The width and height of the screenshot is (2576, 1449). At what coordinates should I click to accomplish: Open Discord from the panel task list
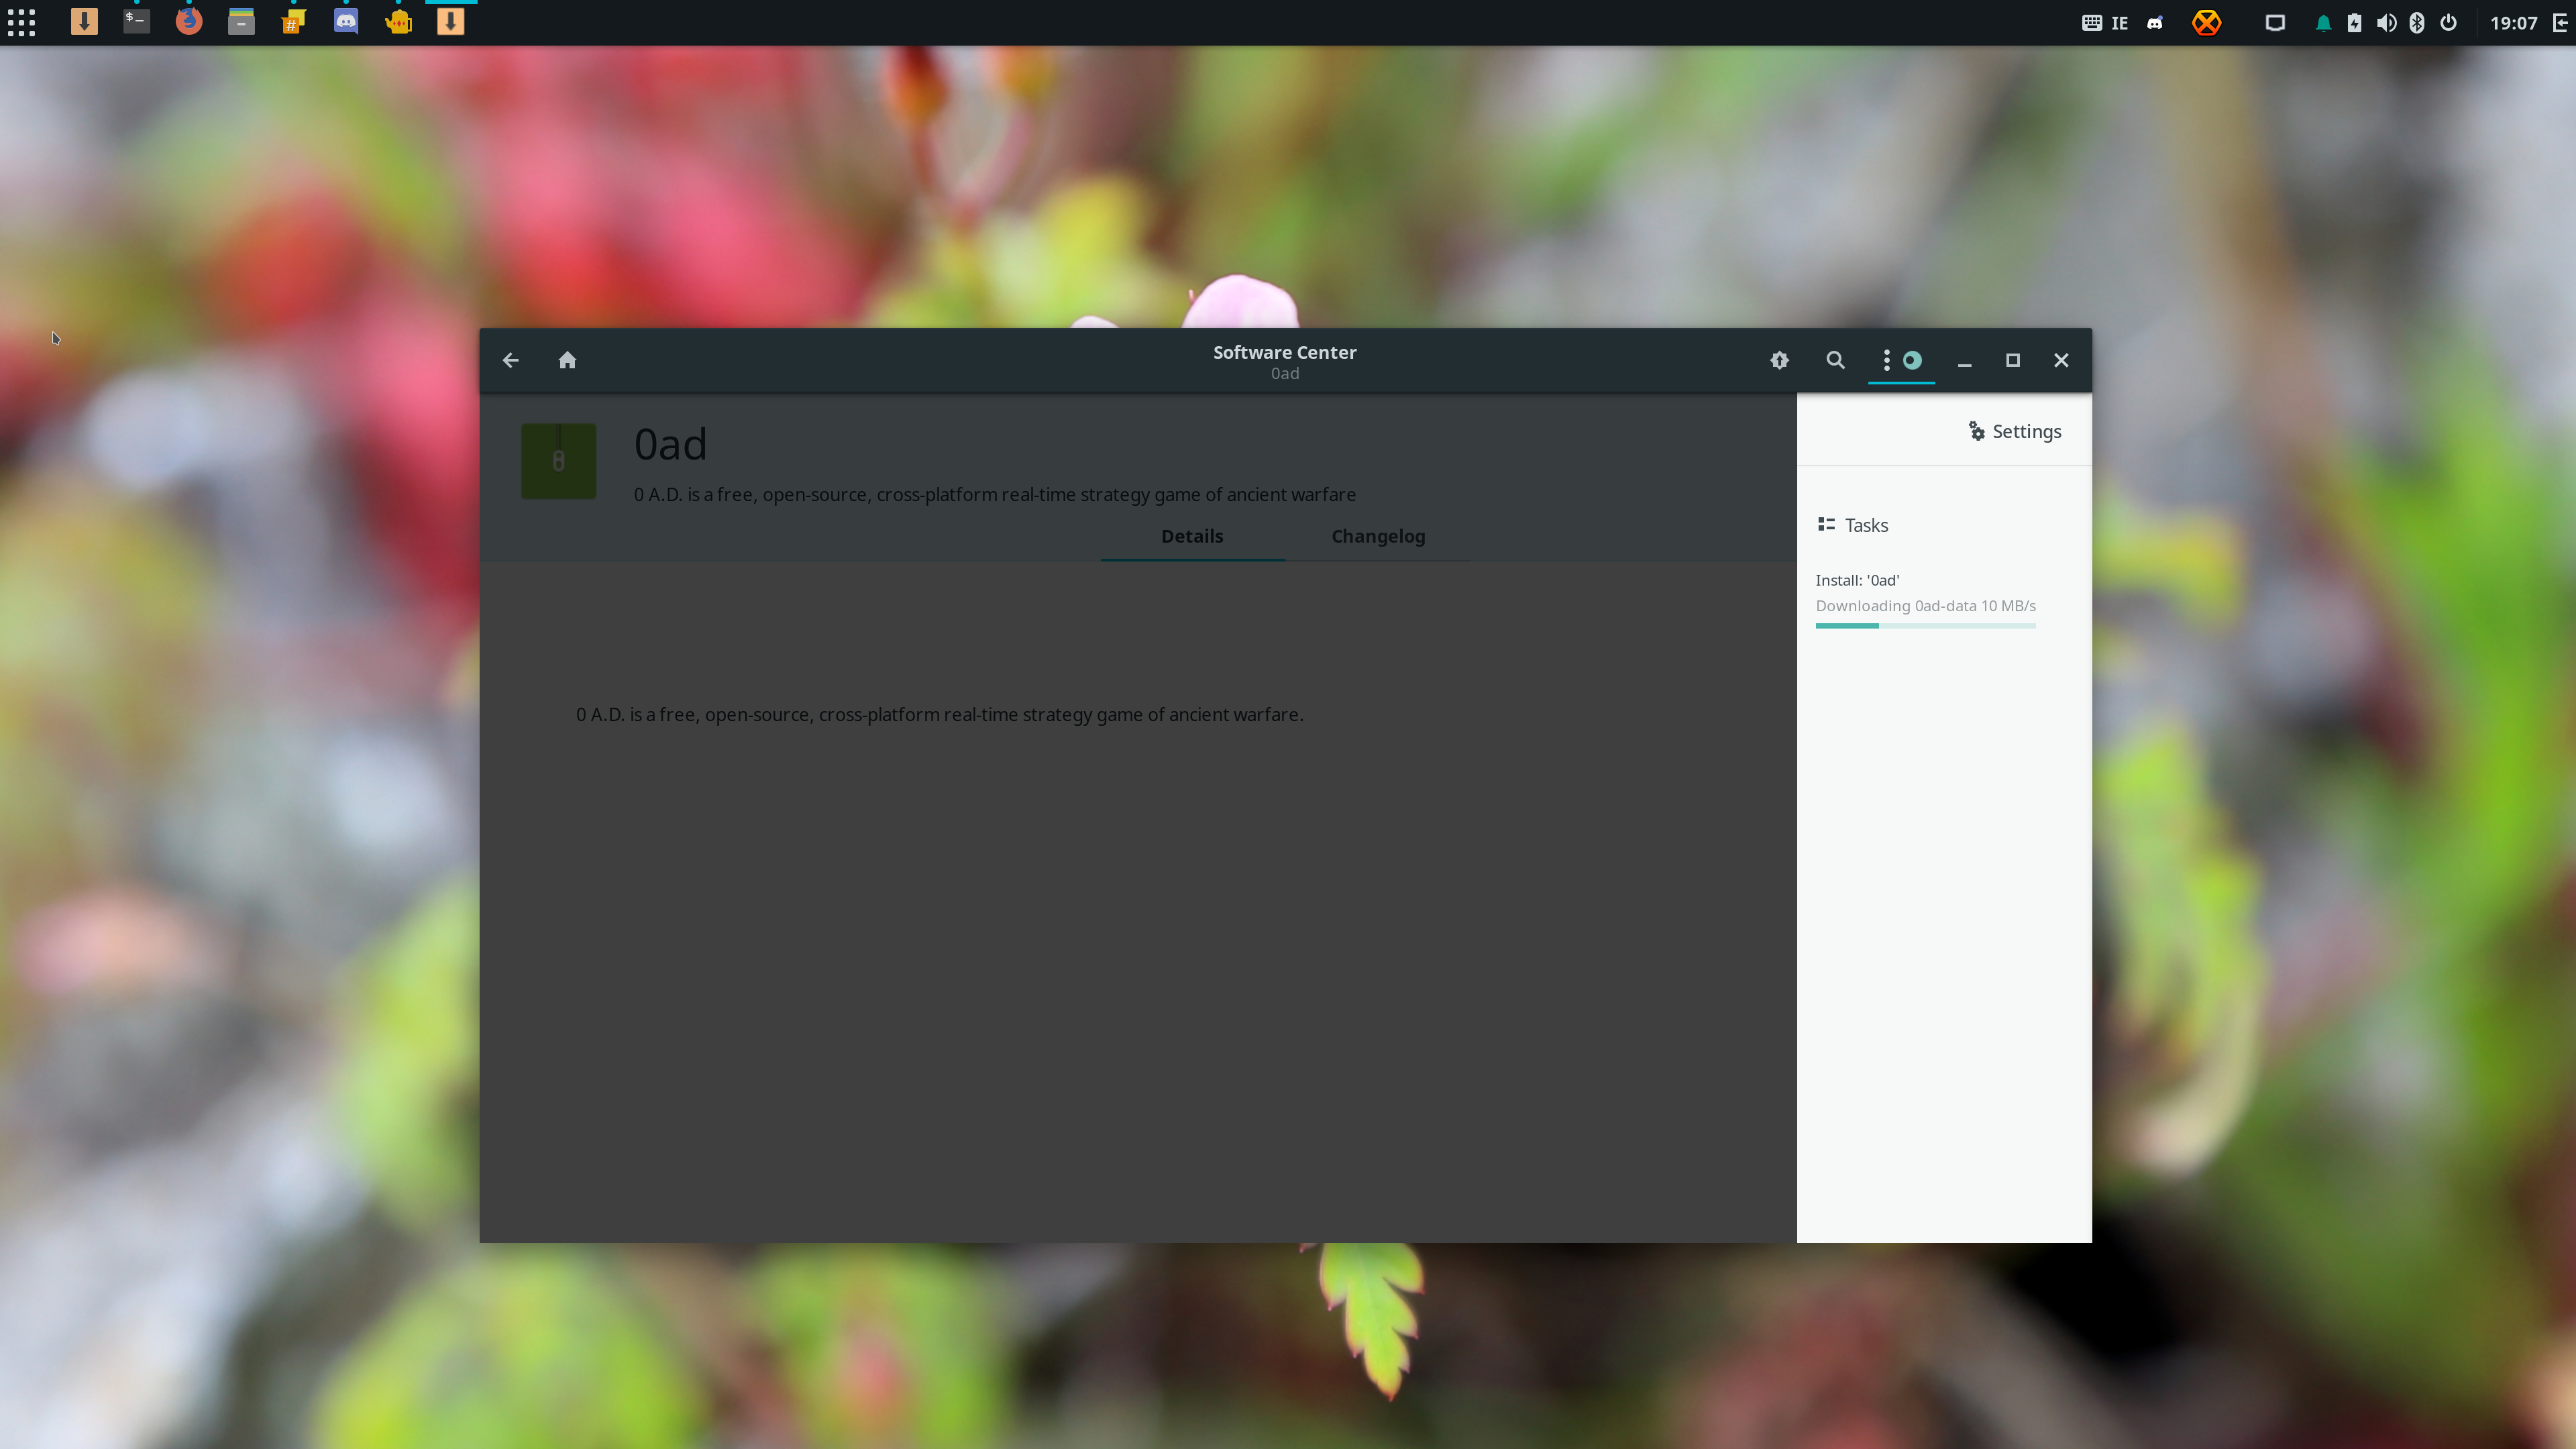pos(346,21)
